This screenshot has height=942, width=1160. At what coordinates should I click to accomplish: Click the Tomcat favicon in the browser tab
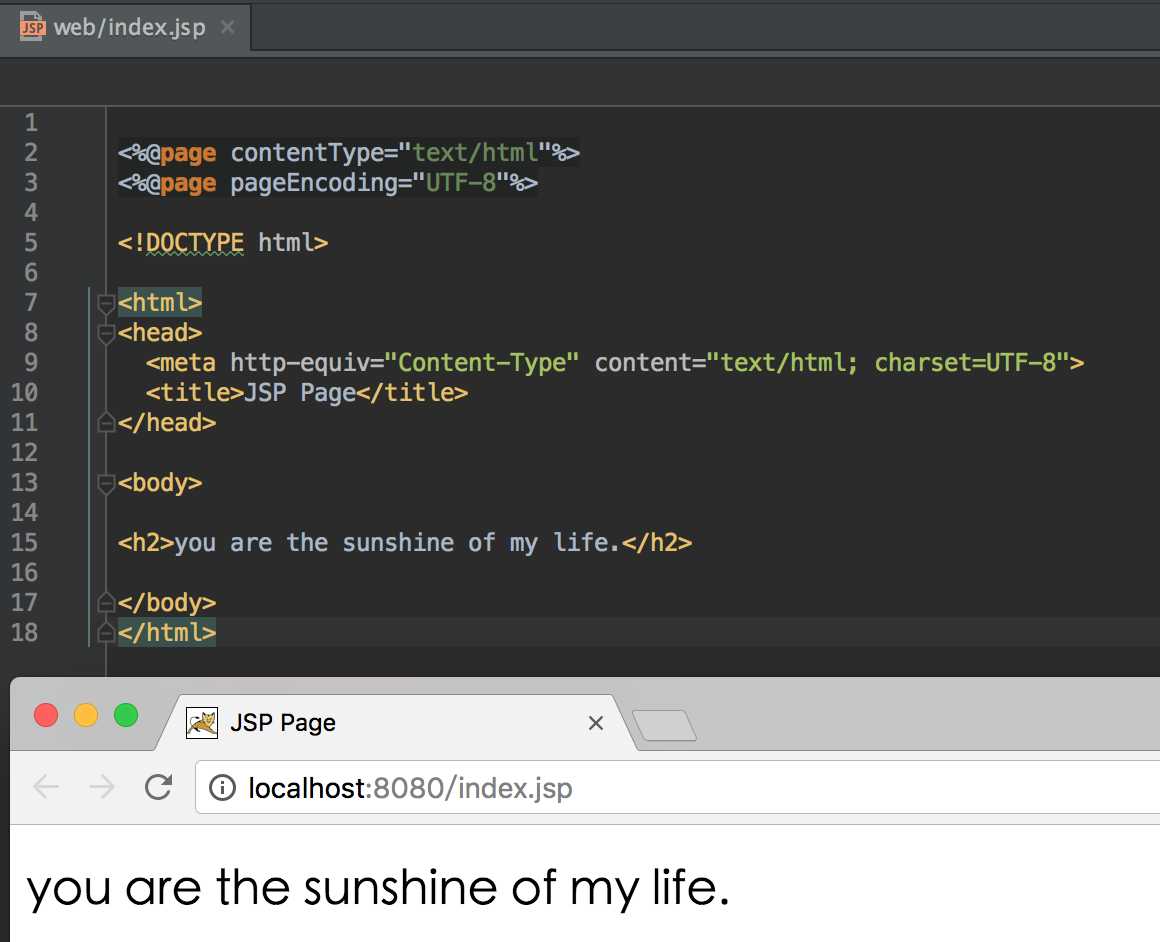click(x=202, y=722)
